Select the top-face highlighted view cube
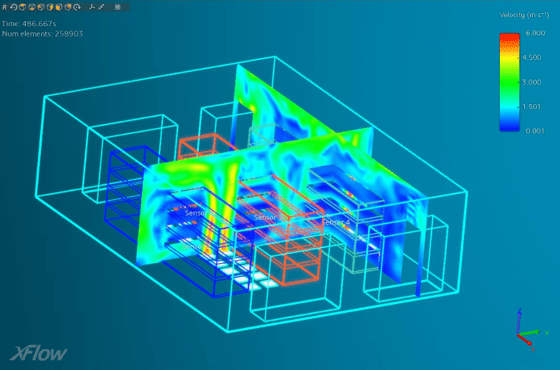Viewport: 560px width, 370px height. pos(22,7)
